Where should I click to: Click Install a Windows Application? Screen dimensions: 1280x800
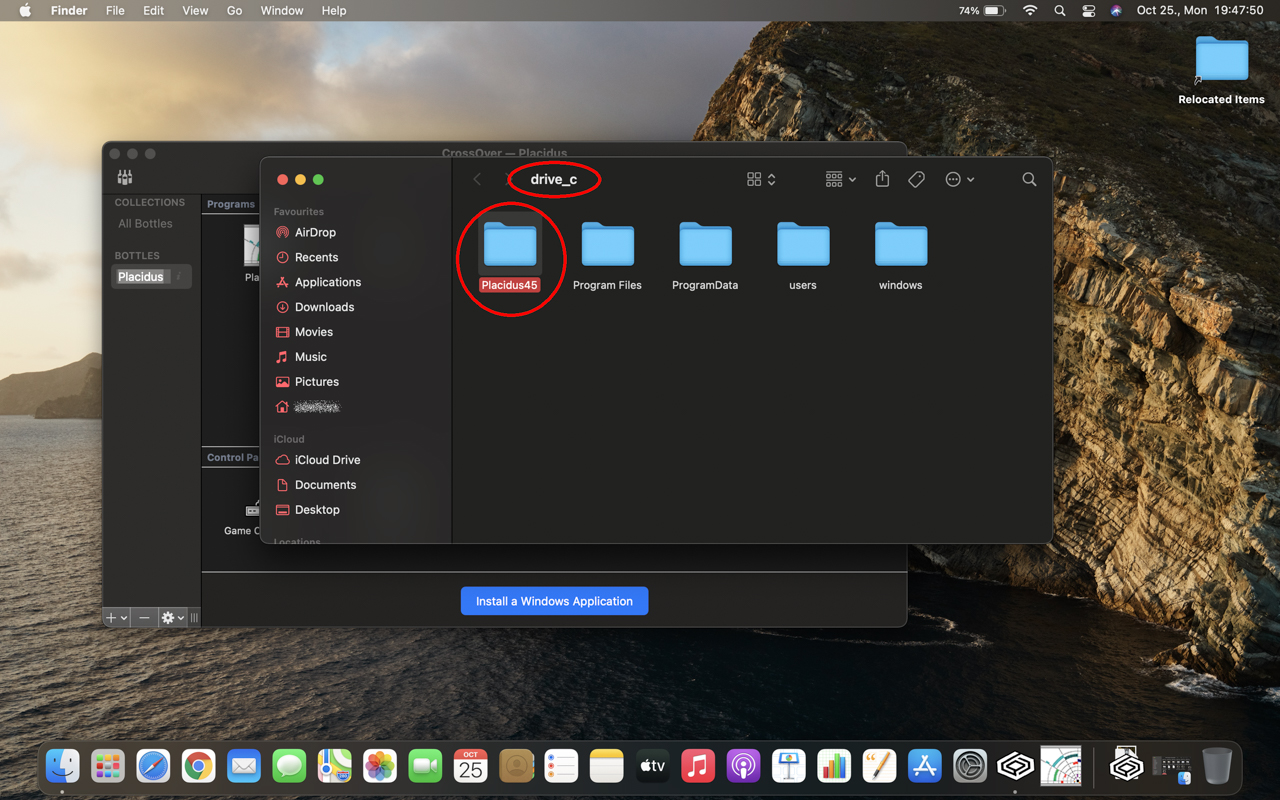pos(554,601)
